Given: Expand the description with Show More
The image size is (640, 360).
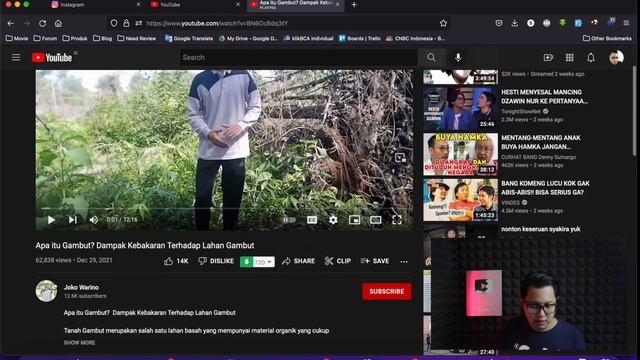Looking at the screenshot, I should point(79,343).
